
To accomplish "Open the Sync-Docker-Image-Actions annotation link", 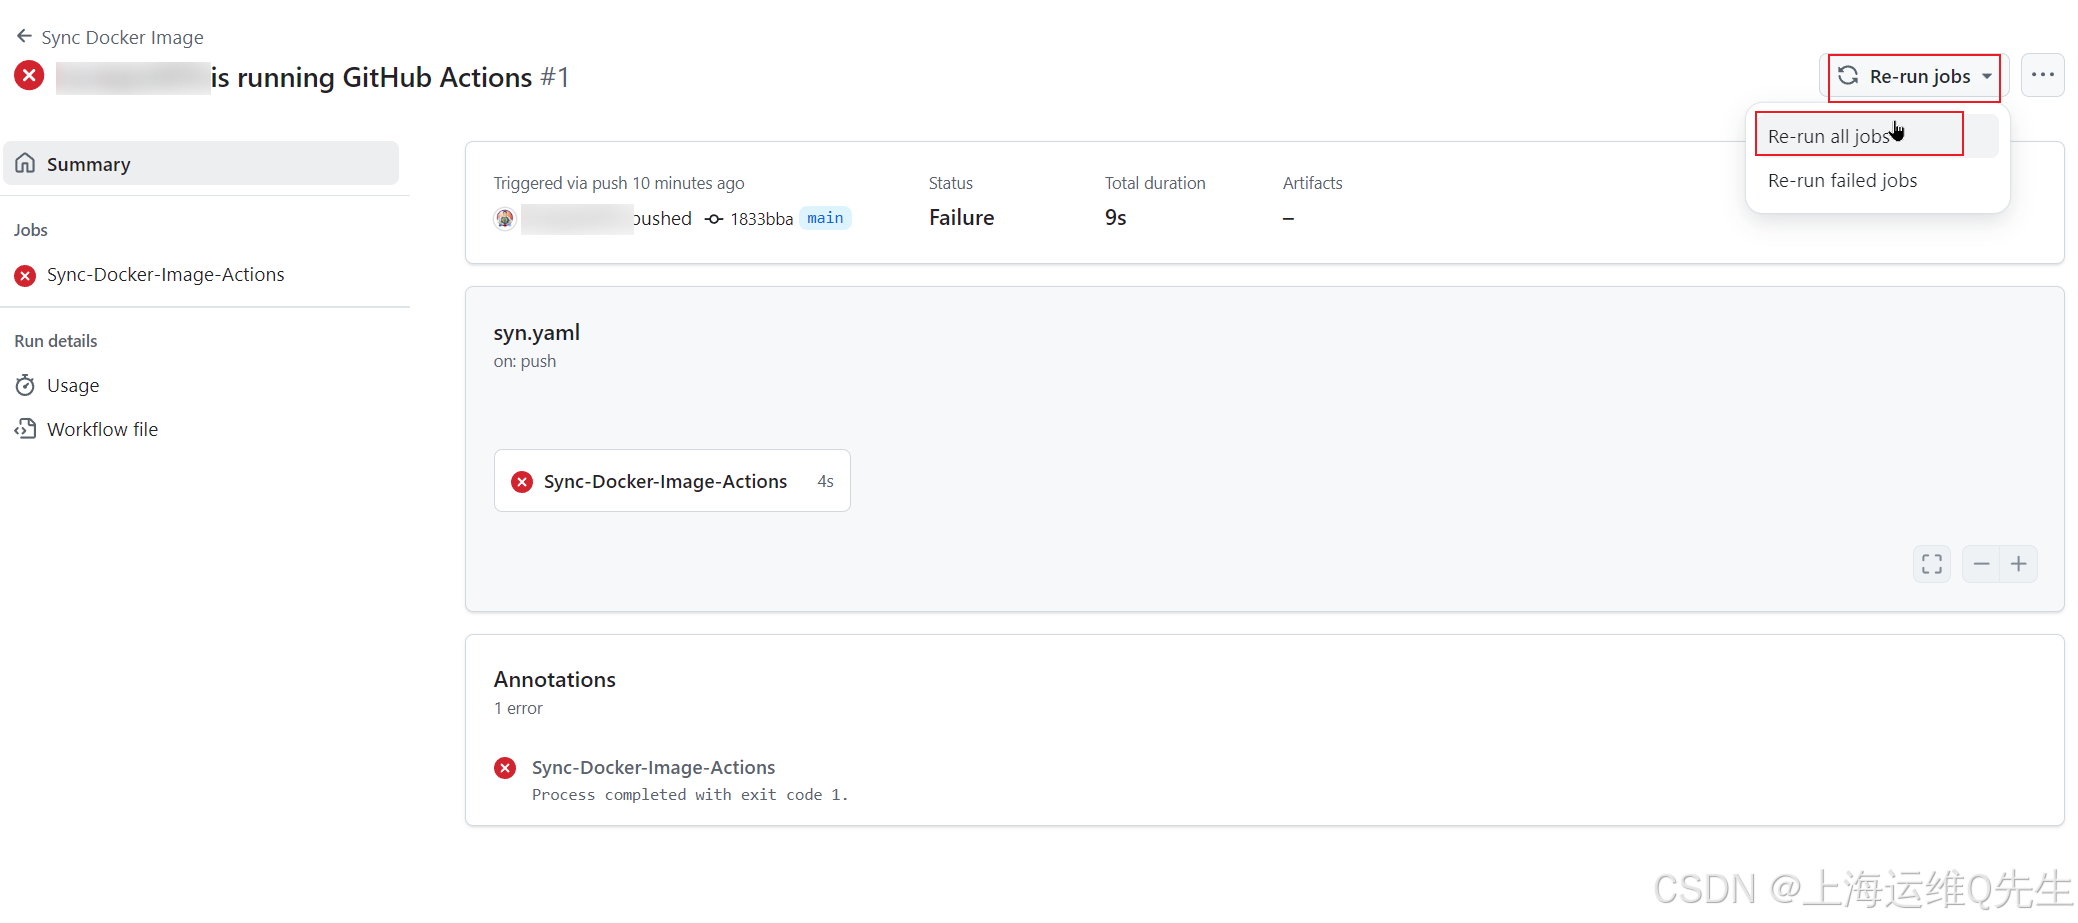I will (653, 767).
